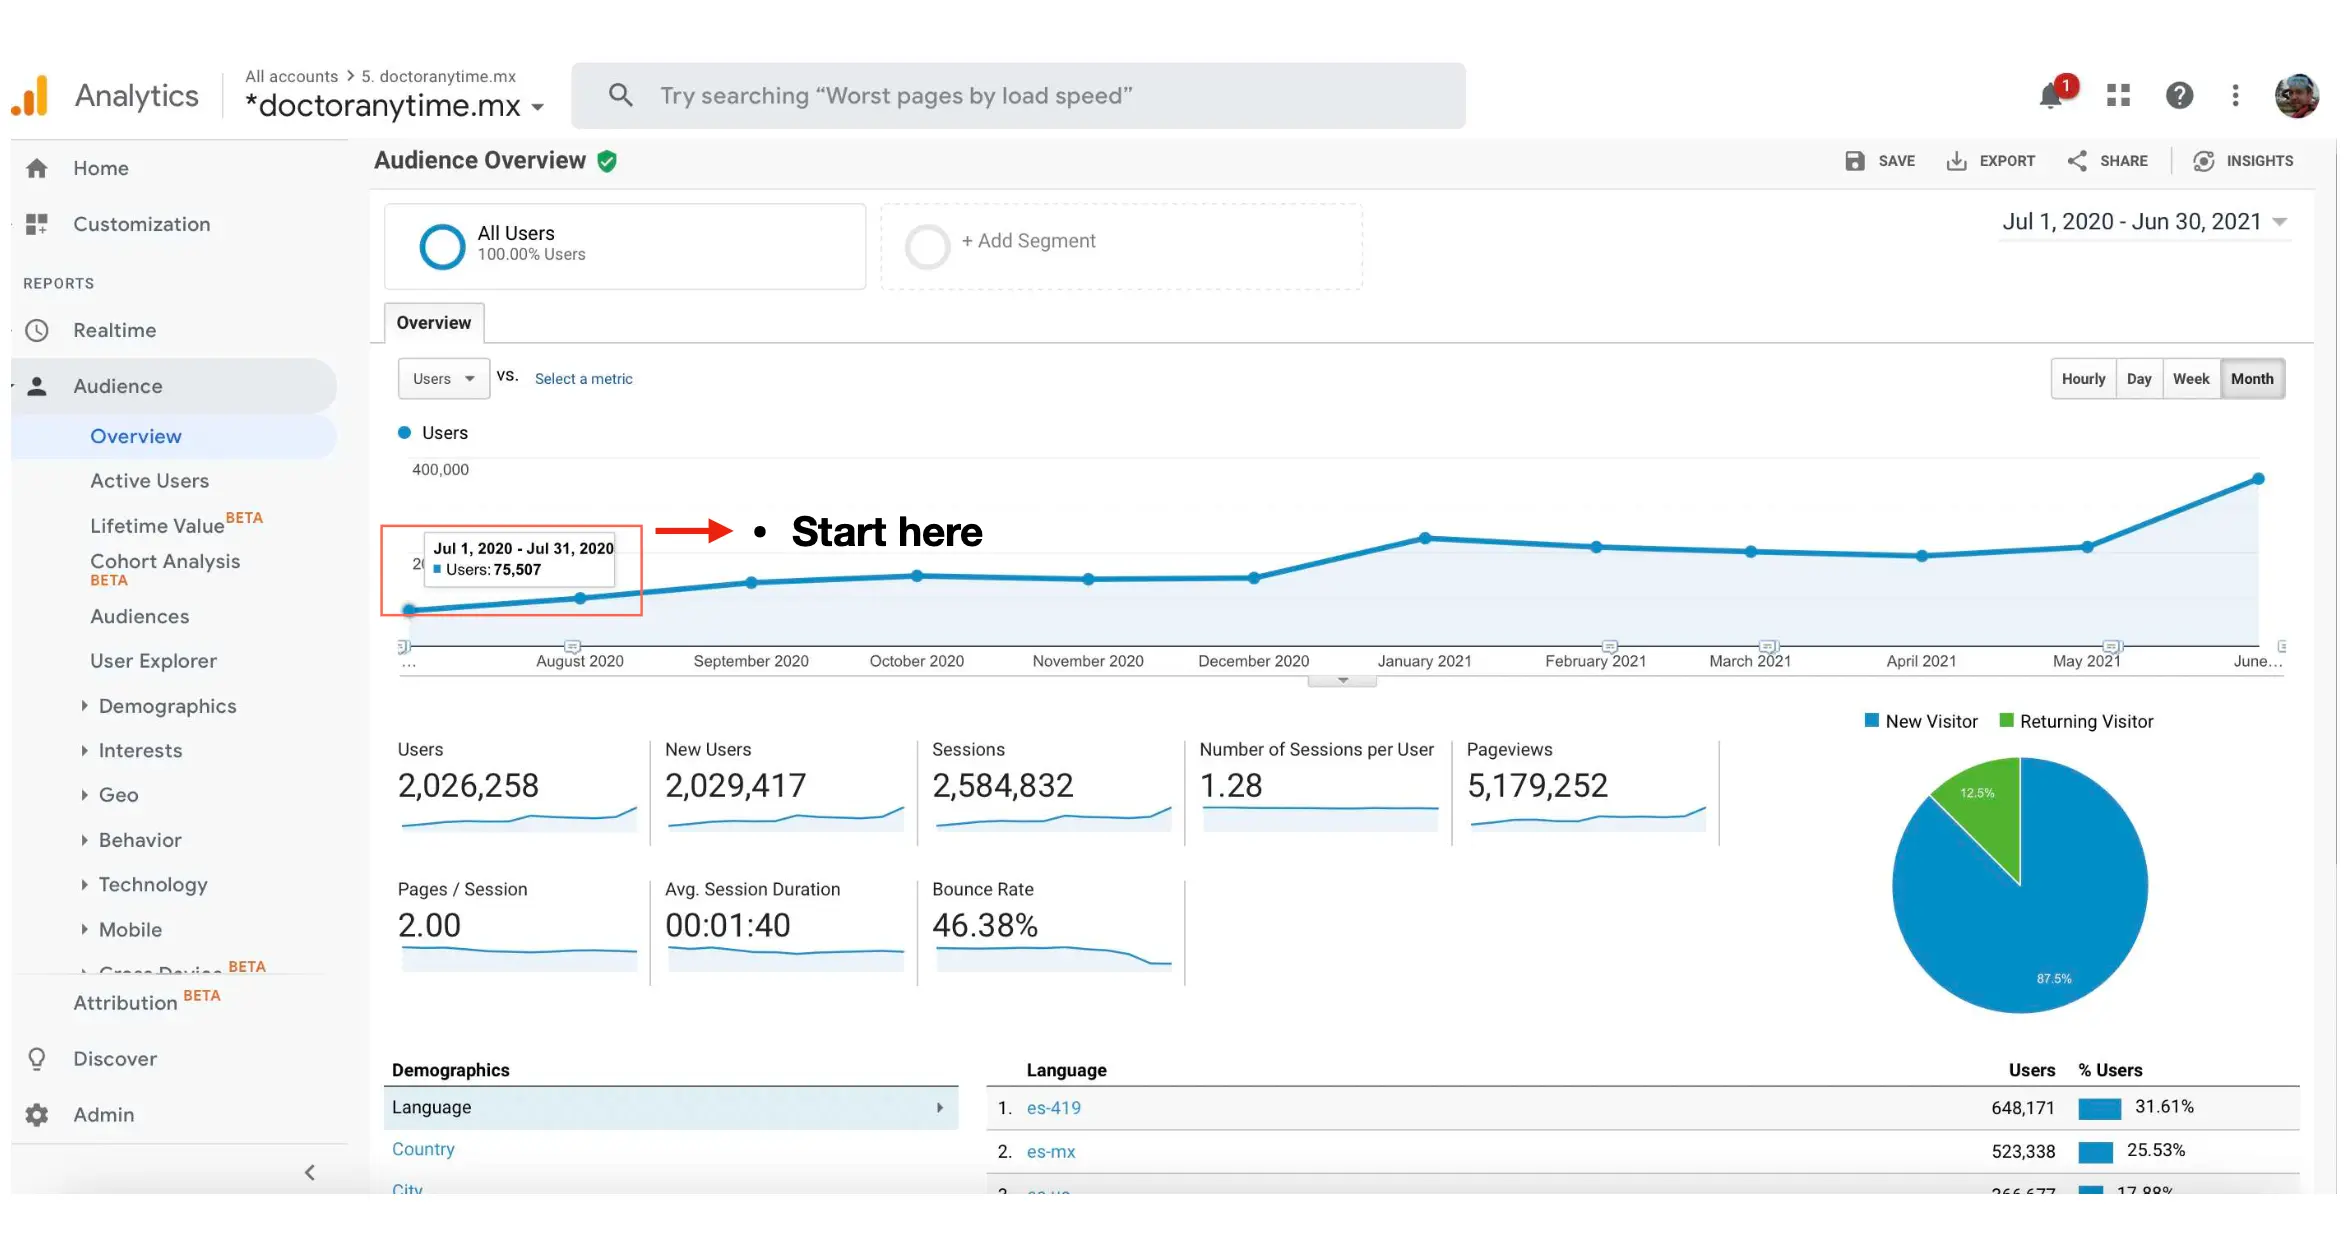Open the Users metric dropdown

coord(443,379)
